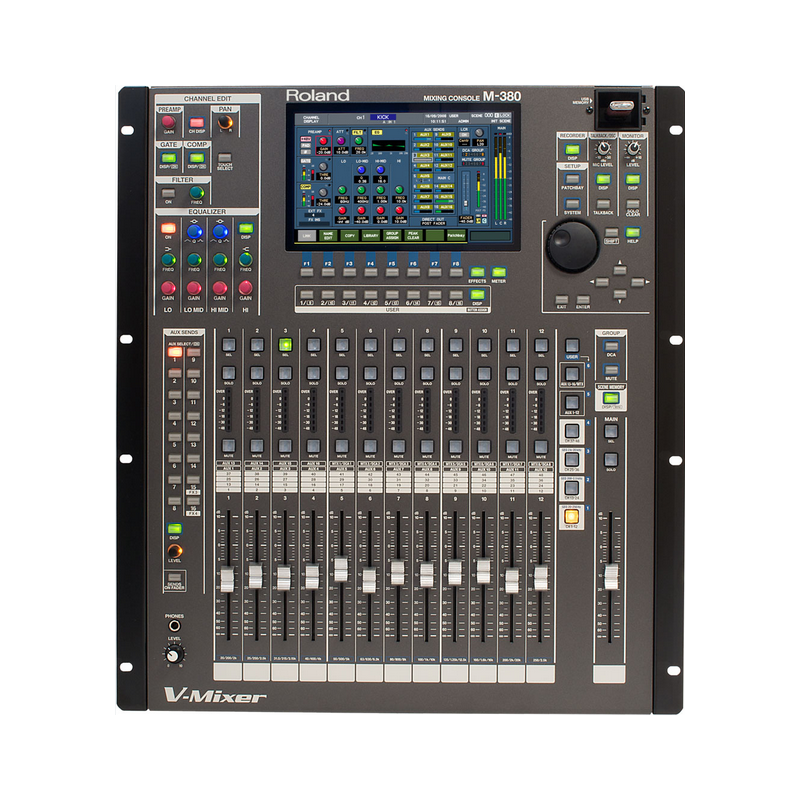This screenshot has width=800, height=800.
Task: Click the PAN knob
Action: [225, 122]
